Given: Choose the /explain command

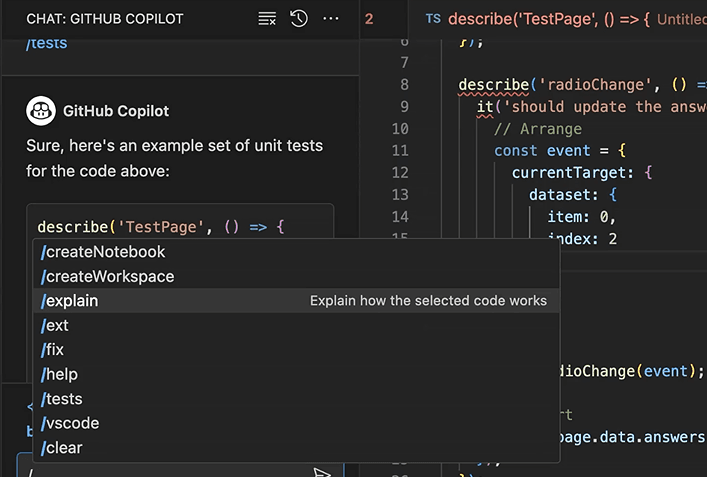Looking at the screenshot, I should tap(296, 301).
